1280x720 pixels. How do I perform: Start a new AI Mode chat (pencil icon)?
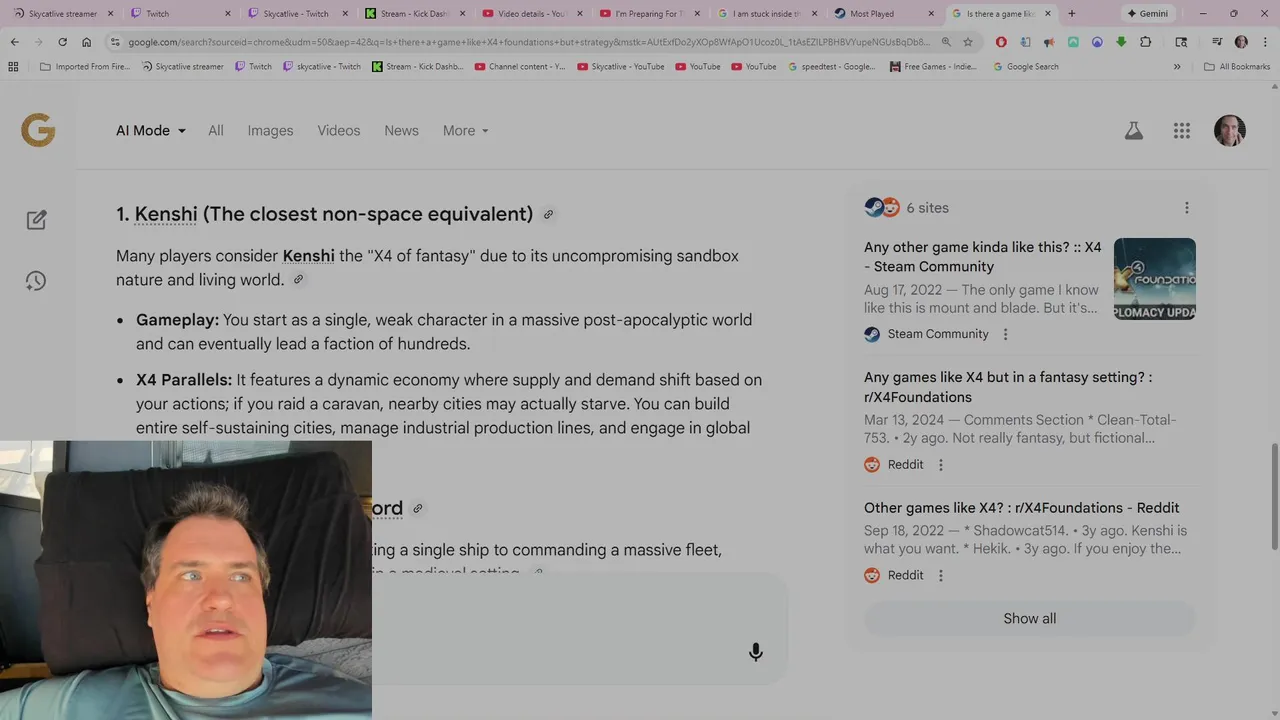coord(37,220)
